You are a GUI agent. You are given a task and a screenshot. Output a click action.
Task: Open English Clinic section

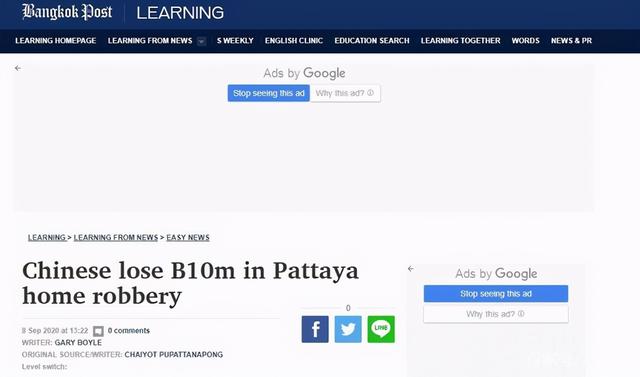click(x=294, y=41)
